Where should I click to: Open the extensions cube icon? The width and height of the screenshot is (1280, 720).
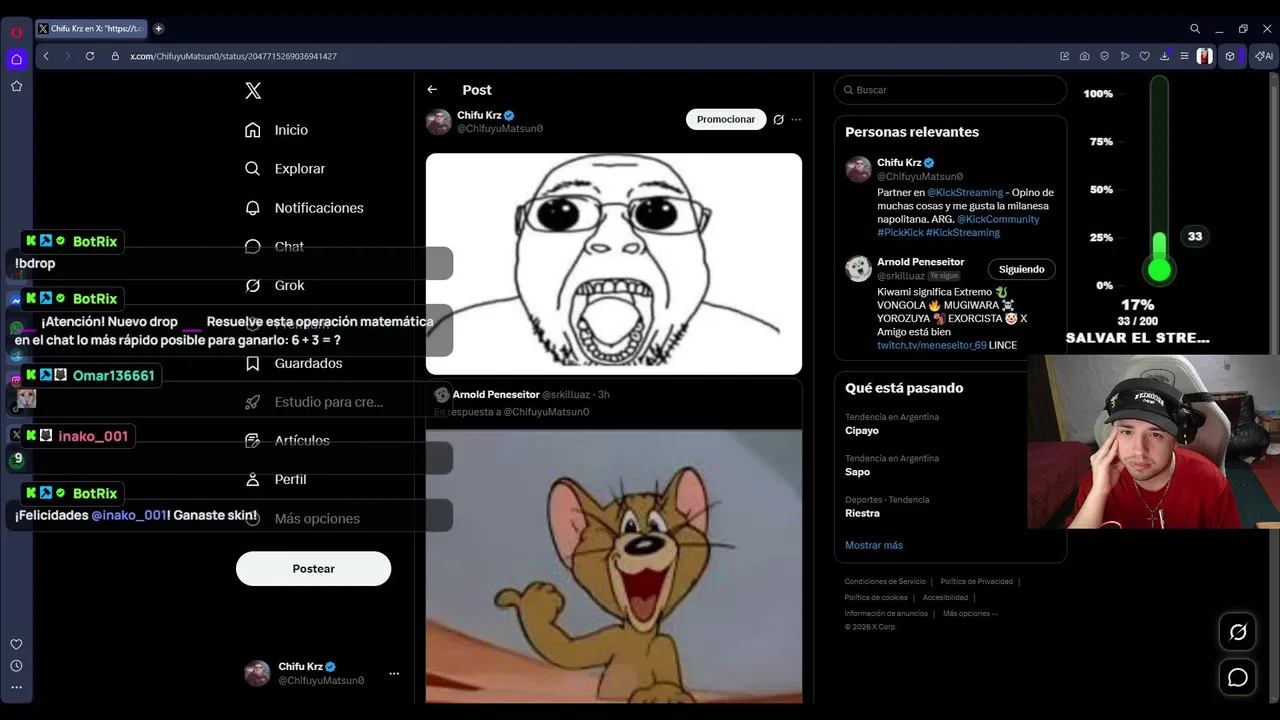pos(1230,56)
